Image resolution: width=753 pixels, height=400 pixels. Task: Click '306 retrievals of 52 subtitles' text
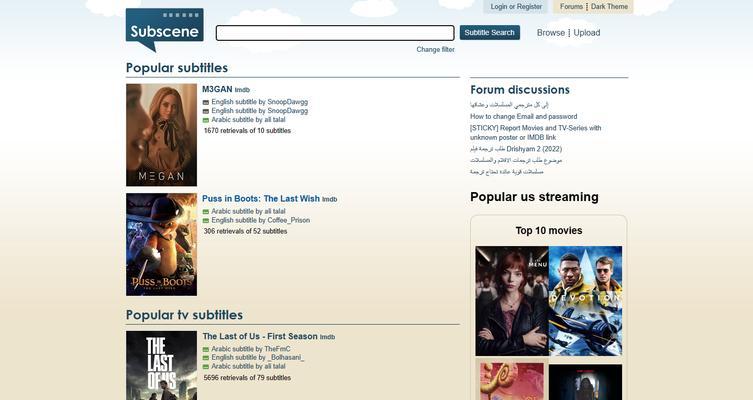tap(245, 231)
